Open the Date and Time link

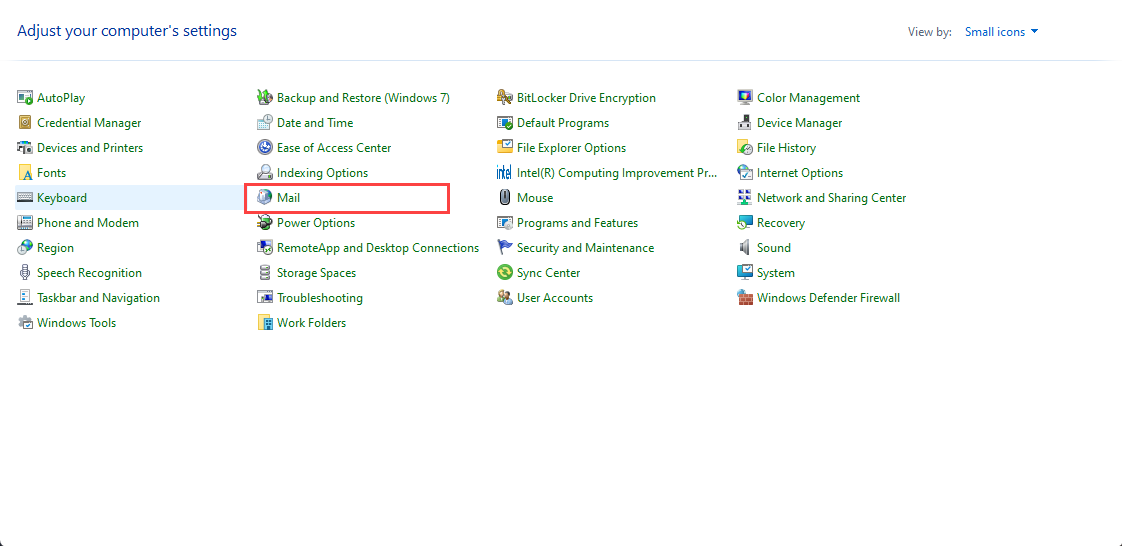coord(315,123)
